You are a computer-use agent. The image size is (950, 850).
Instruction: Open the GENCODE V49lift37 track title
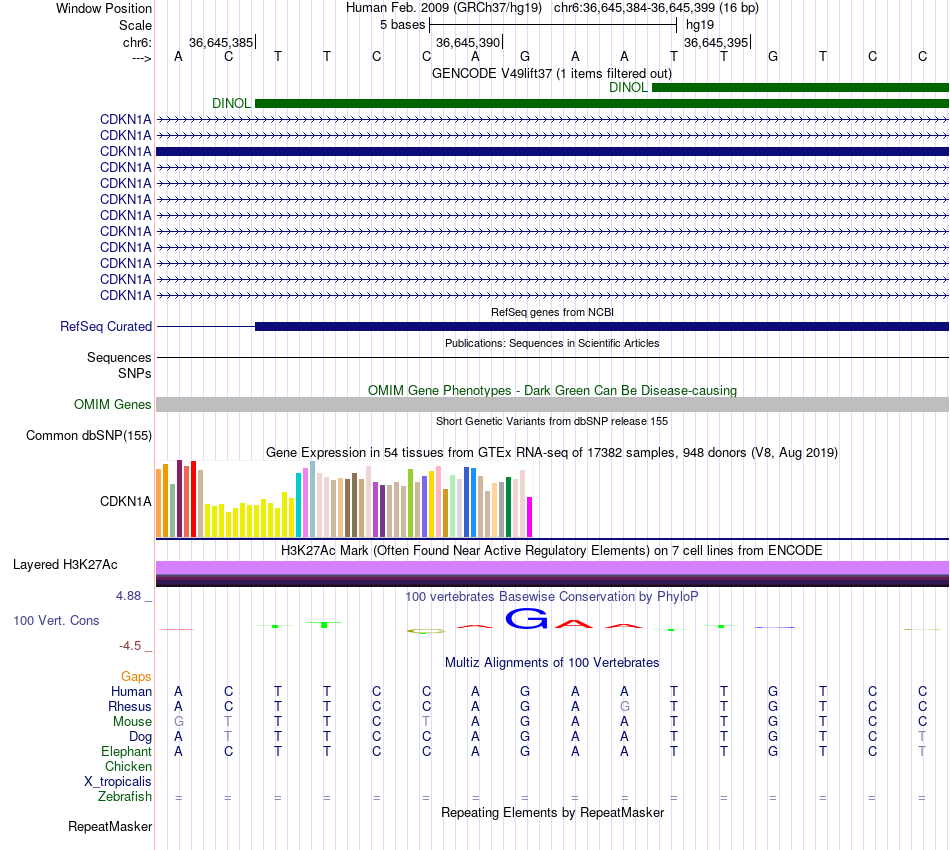pyautogui.click(x=552, y=73)
